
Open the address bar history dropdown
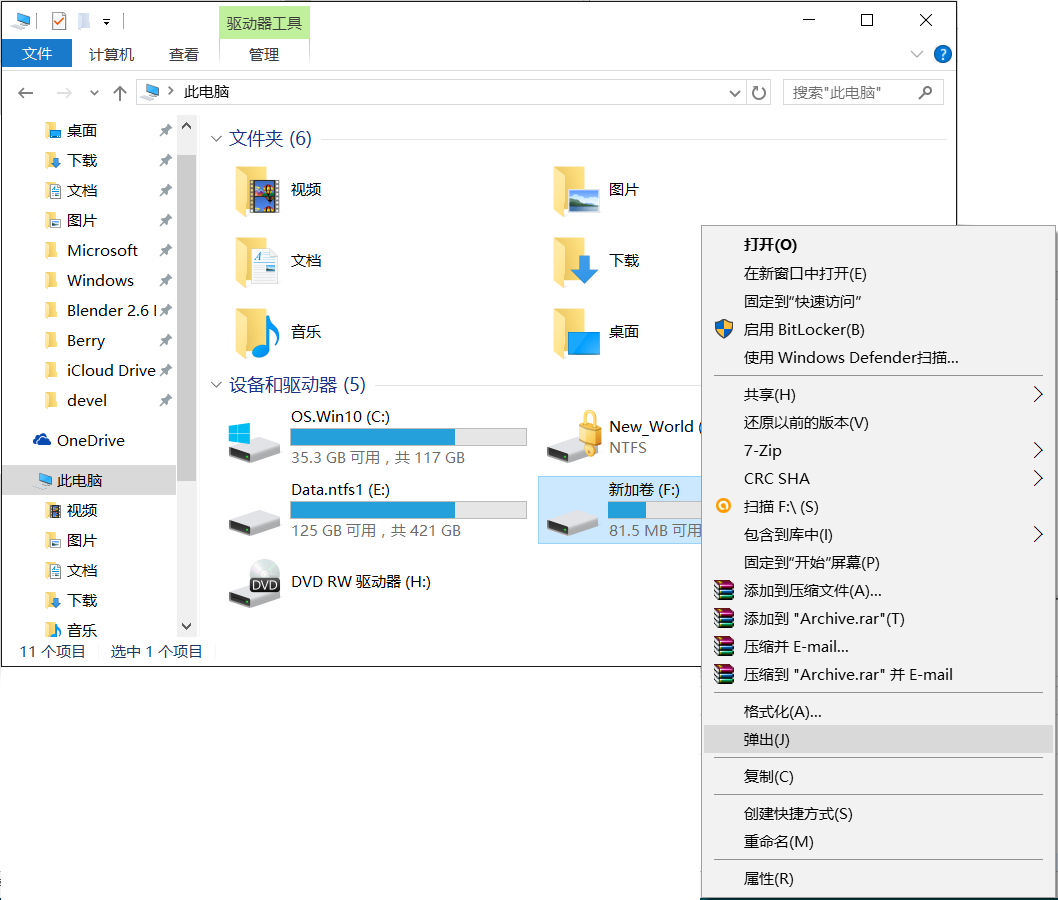pos(735,93)
